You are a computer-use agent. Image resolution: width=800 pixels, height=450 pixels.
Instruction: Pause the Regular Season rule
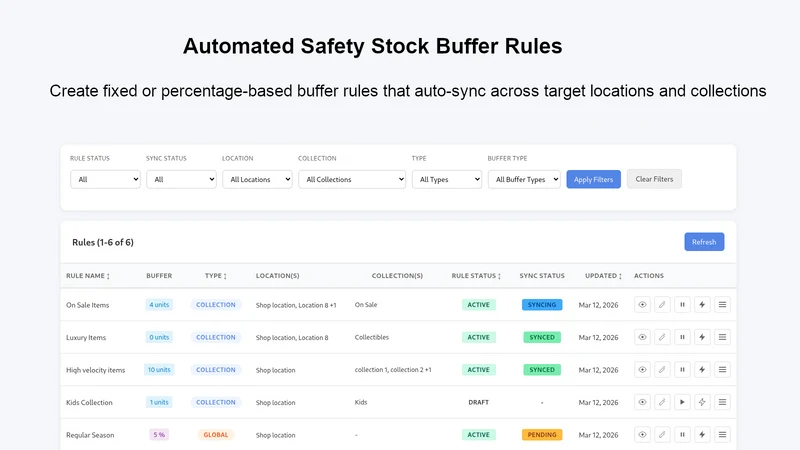[x=682, y=435]
